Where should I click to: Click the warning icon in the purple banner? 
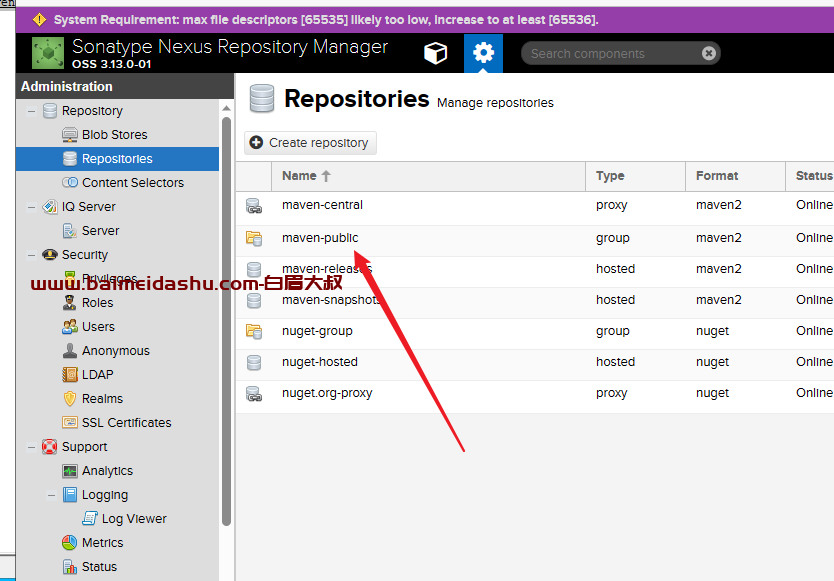click(x=39, y=20)
